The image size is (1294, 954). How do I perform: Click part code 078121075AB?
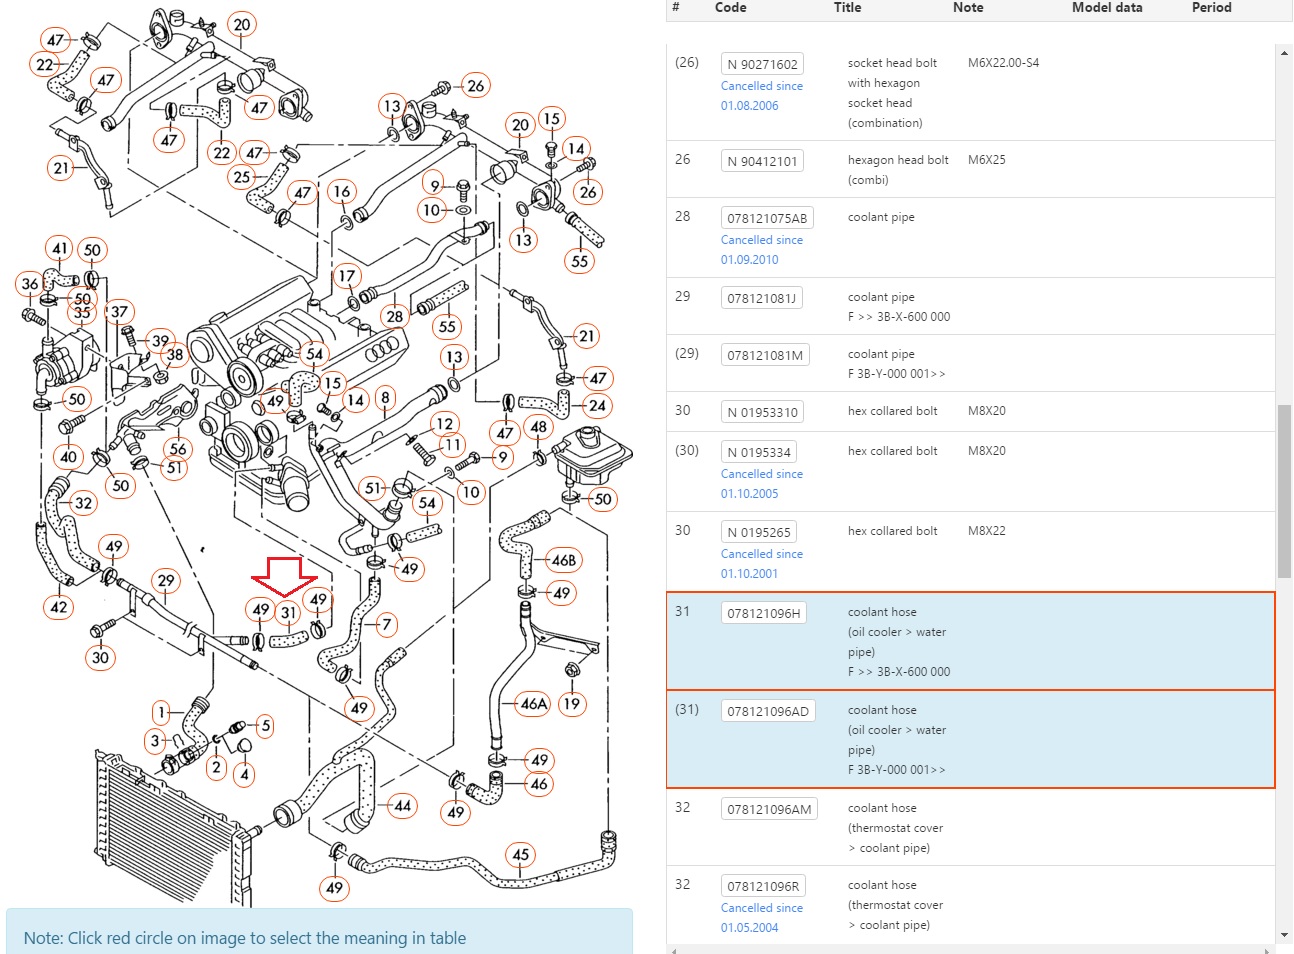tap(766, 218)
